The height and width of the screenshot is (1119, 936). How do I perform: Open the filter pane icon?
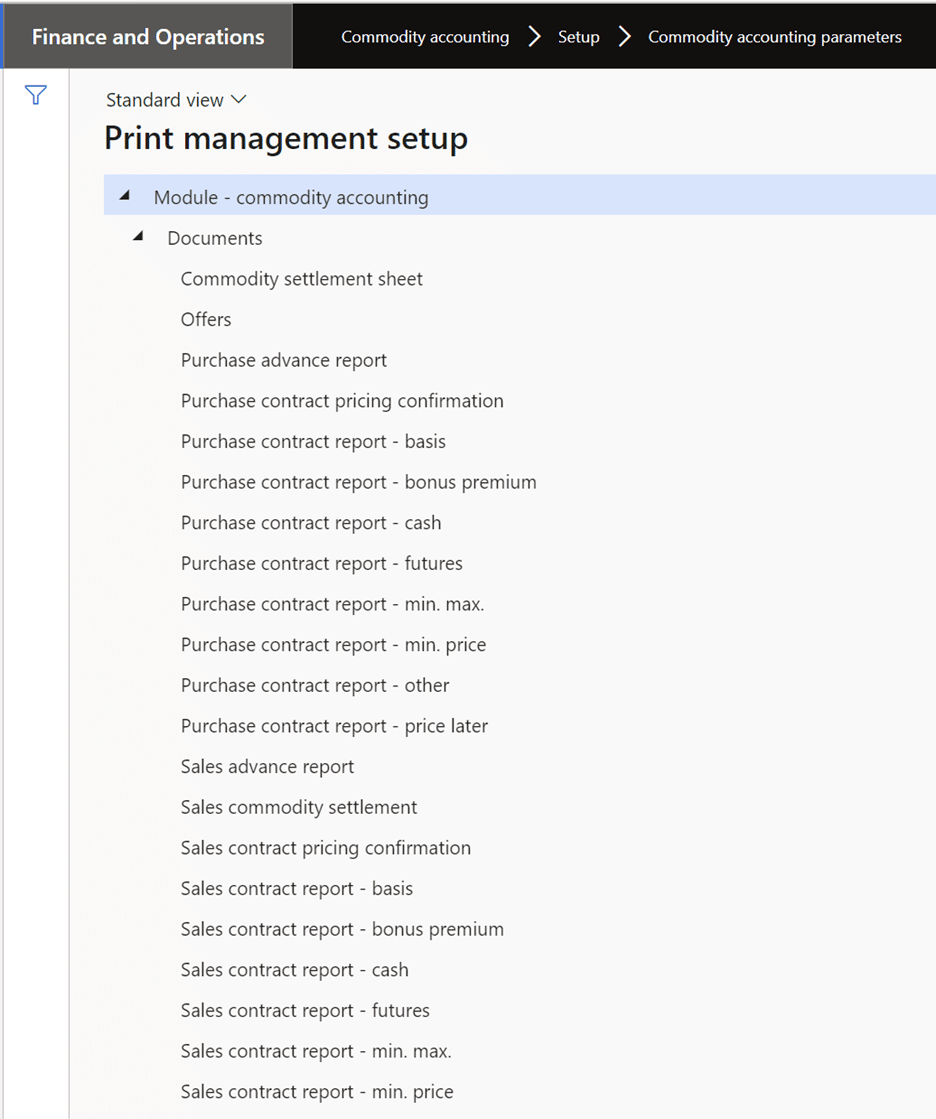pyautogui.click(x=35, y=95)
